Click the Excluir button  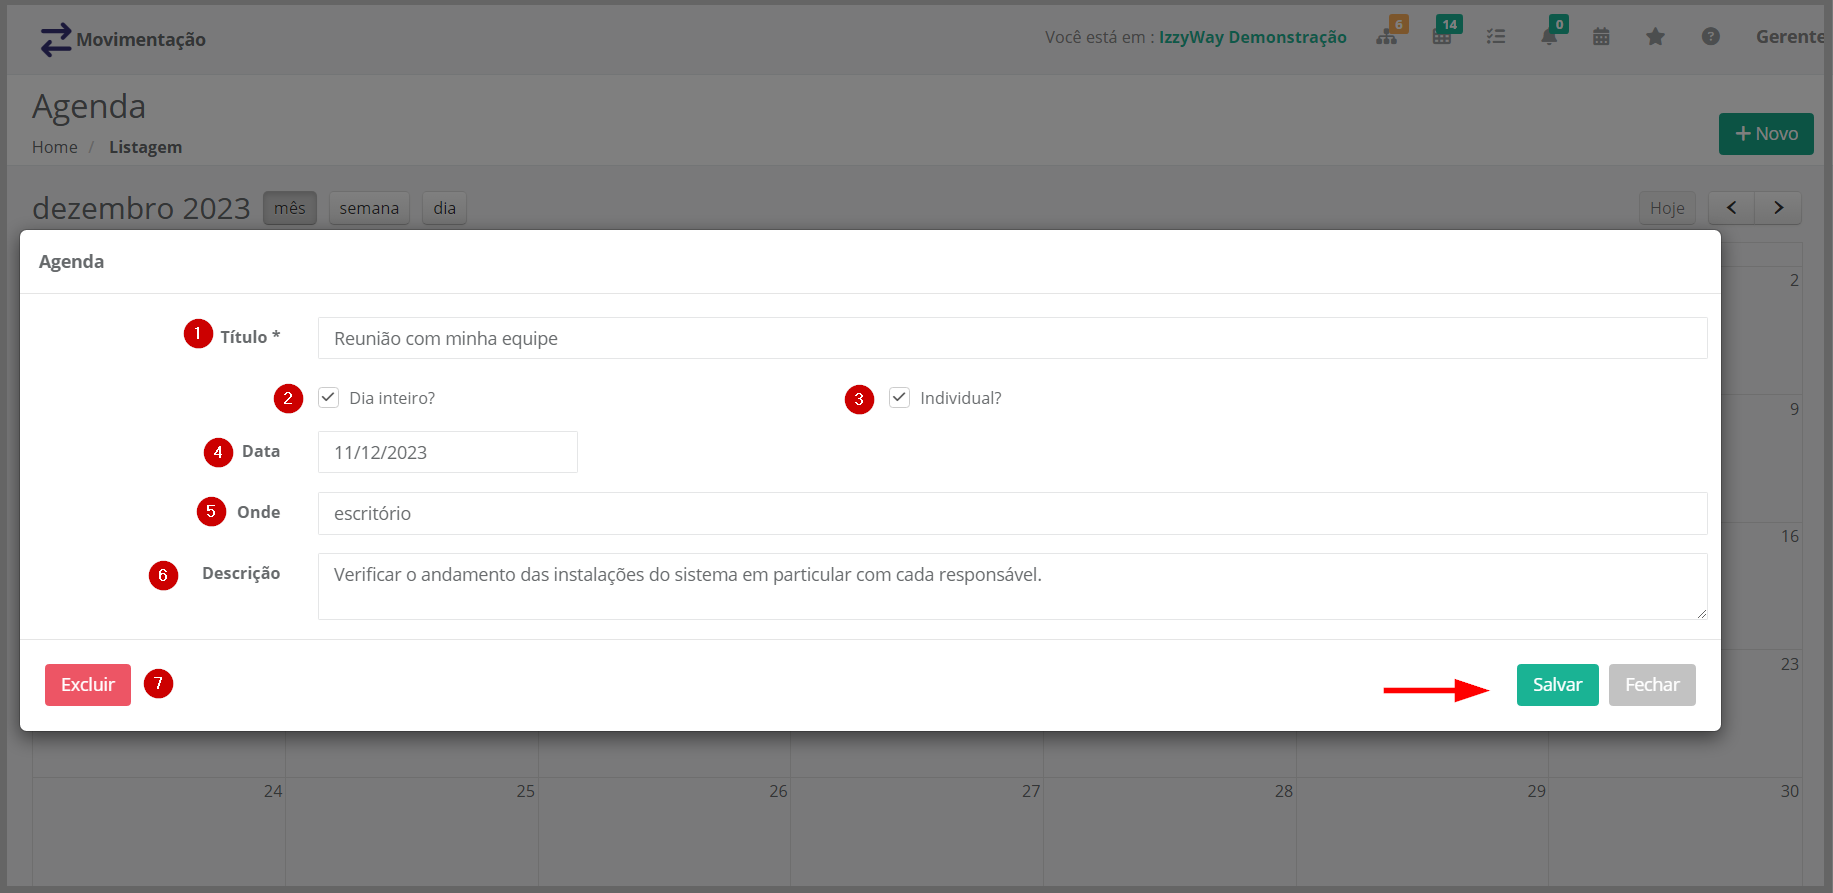(88, 685)
